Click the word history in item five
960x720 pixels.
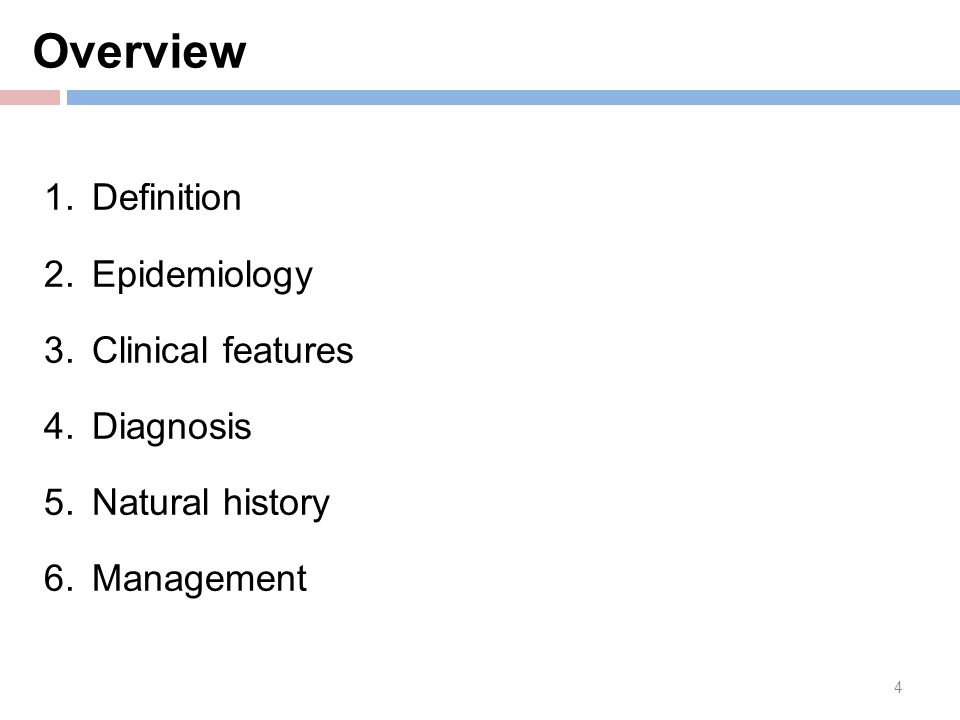(x=276, y=504)
